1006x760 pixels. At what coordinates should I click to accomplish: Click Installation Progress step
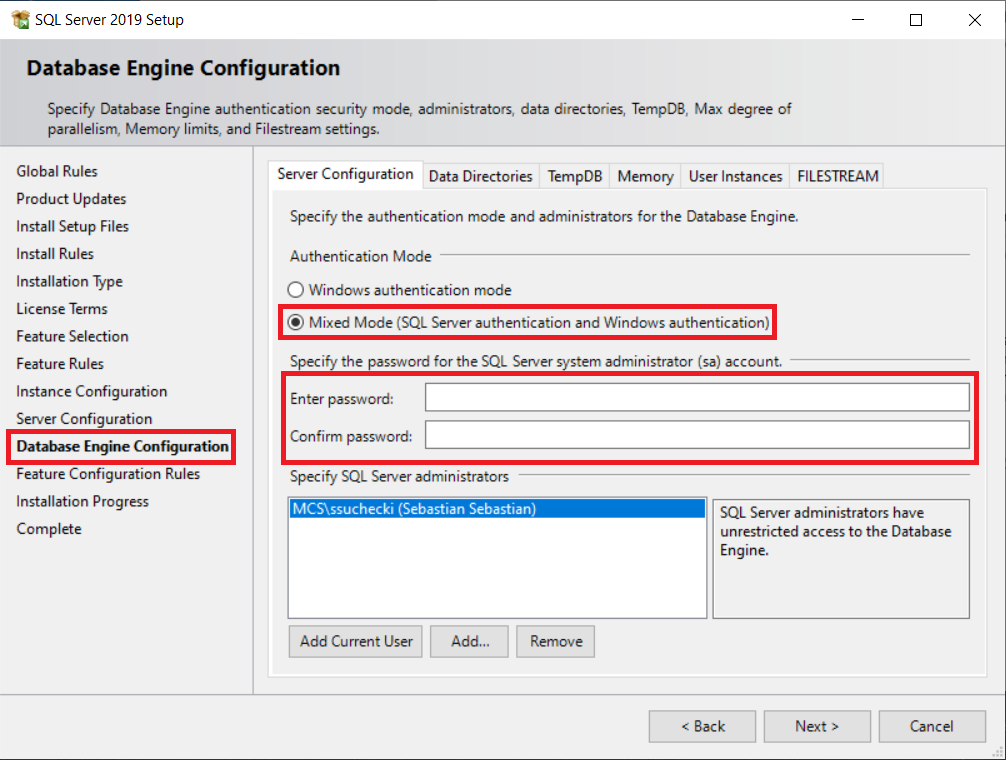83,502
